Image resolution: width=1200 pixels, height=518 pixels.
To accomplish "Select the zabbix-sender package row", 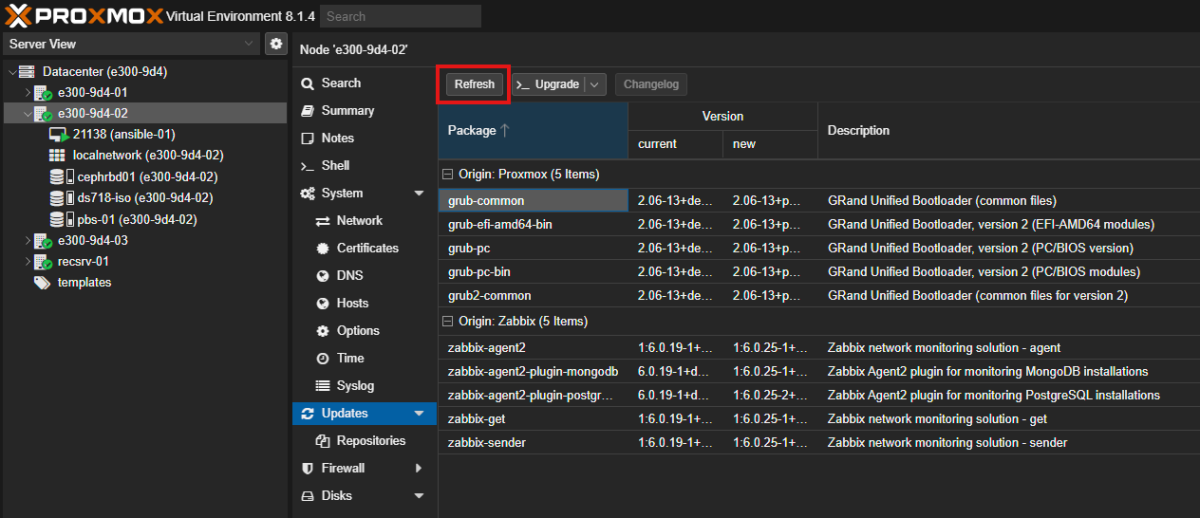I will pos(819,443).
